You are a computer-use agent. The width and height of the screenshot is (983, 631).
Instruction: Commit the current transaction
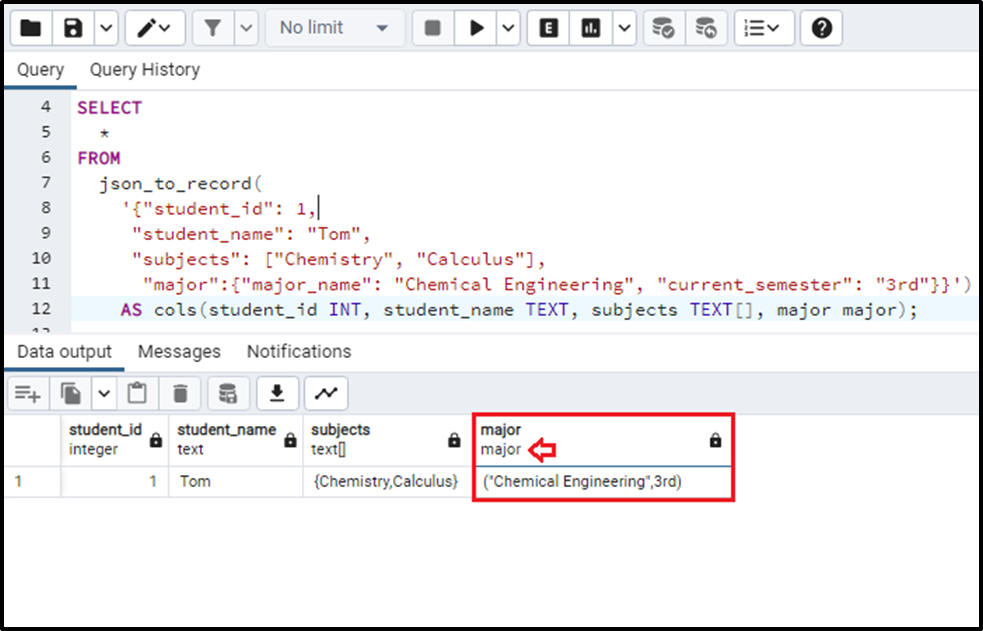662,27
